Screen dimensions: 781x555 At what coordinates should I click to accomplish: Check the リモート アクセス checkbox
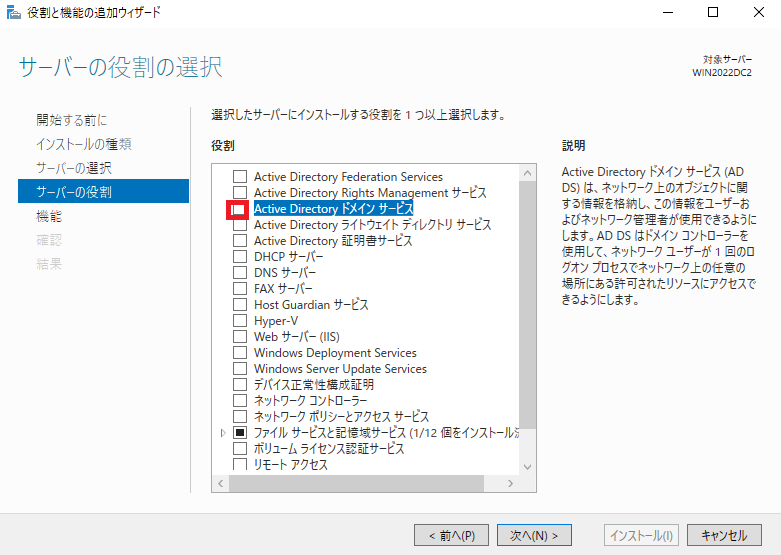(240, 464)
